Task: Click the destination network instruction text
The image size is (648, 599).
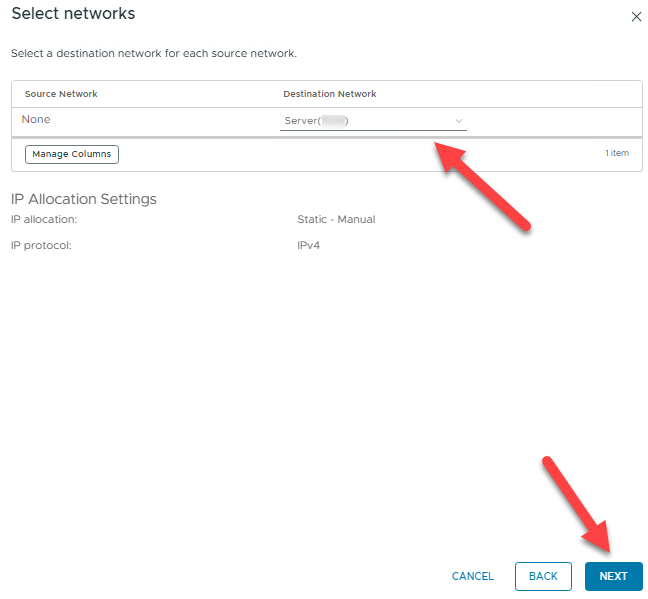Action: pos(153,53)
